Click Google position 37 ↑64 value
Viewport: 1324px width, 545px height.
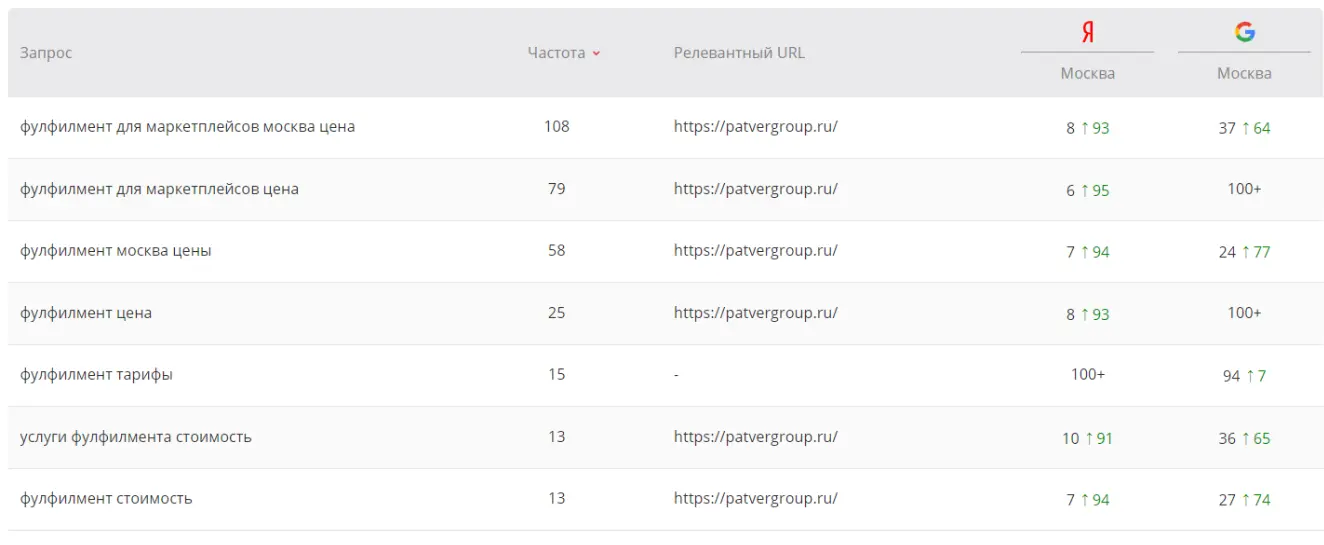coord(1244,128)
